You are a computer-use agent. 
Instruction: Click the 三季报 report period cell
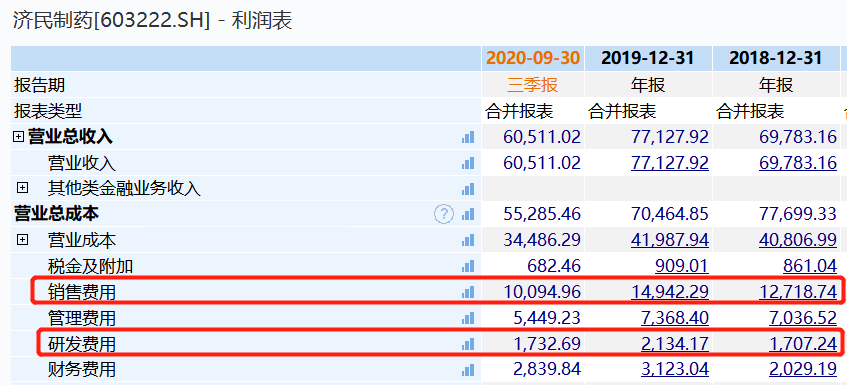click(x=532, y=85)
